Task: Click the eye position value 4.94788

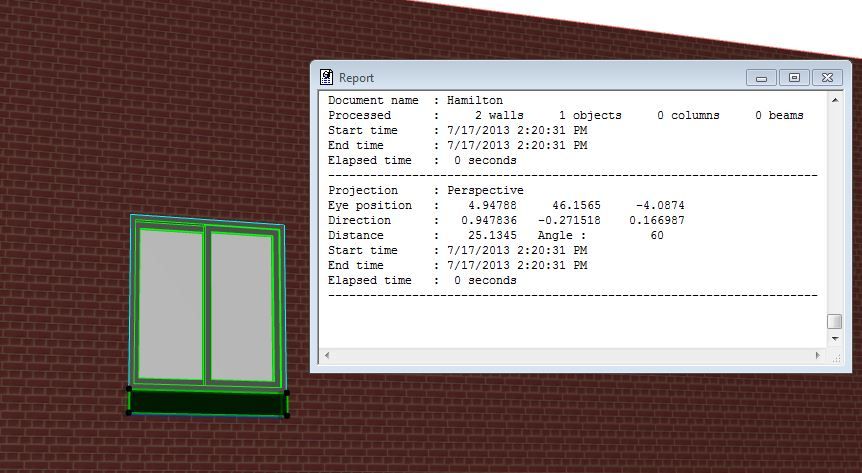Action: [492, 205]
